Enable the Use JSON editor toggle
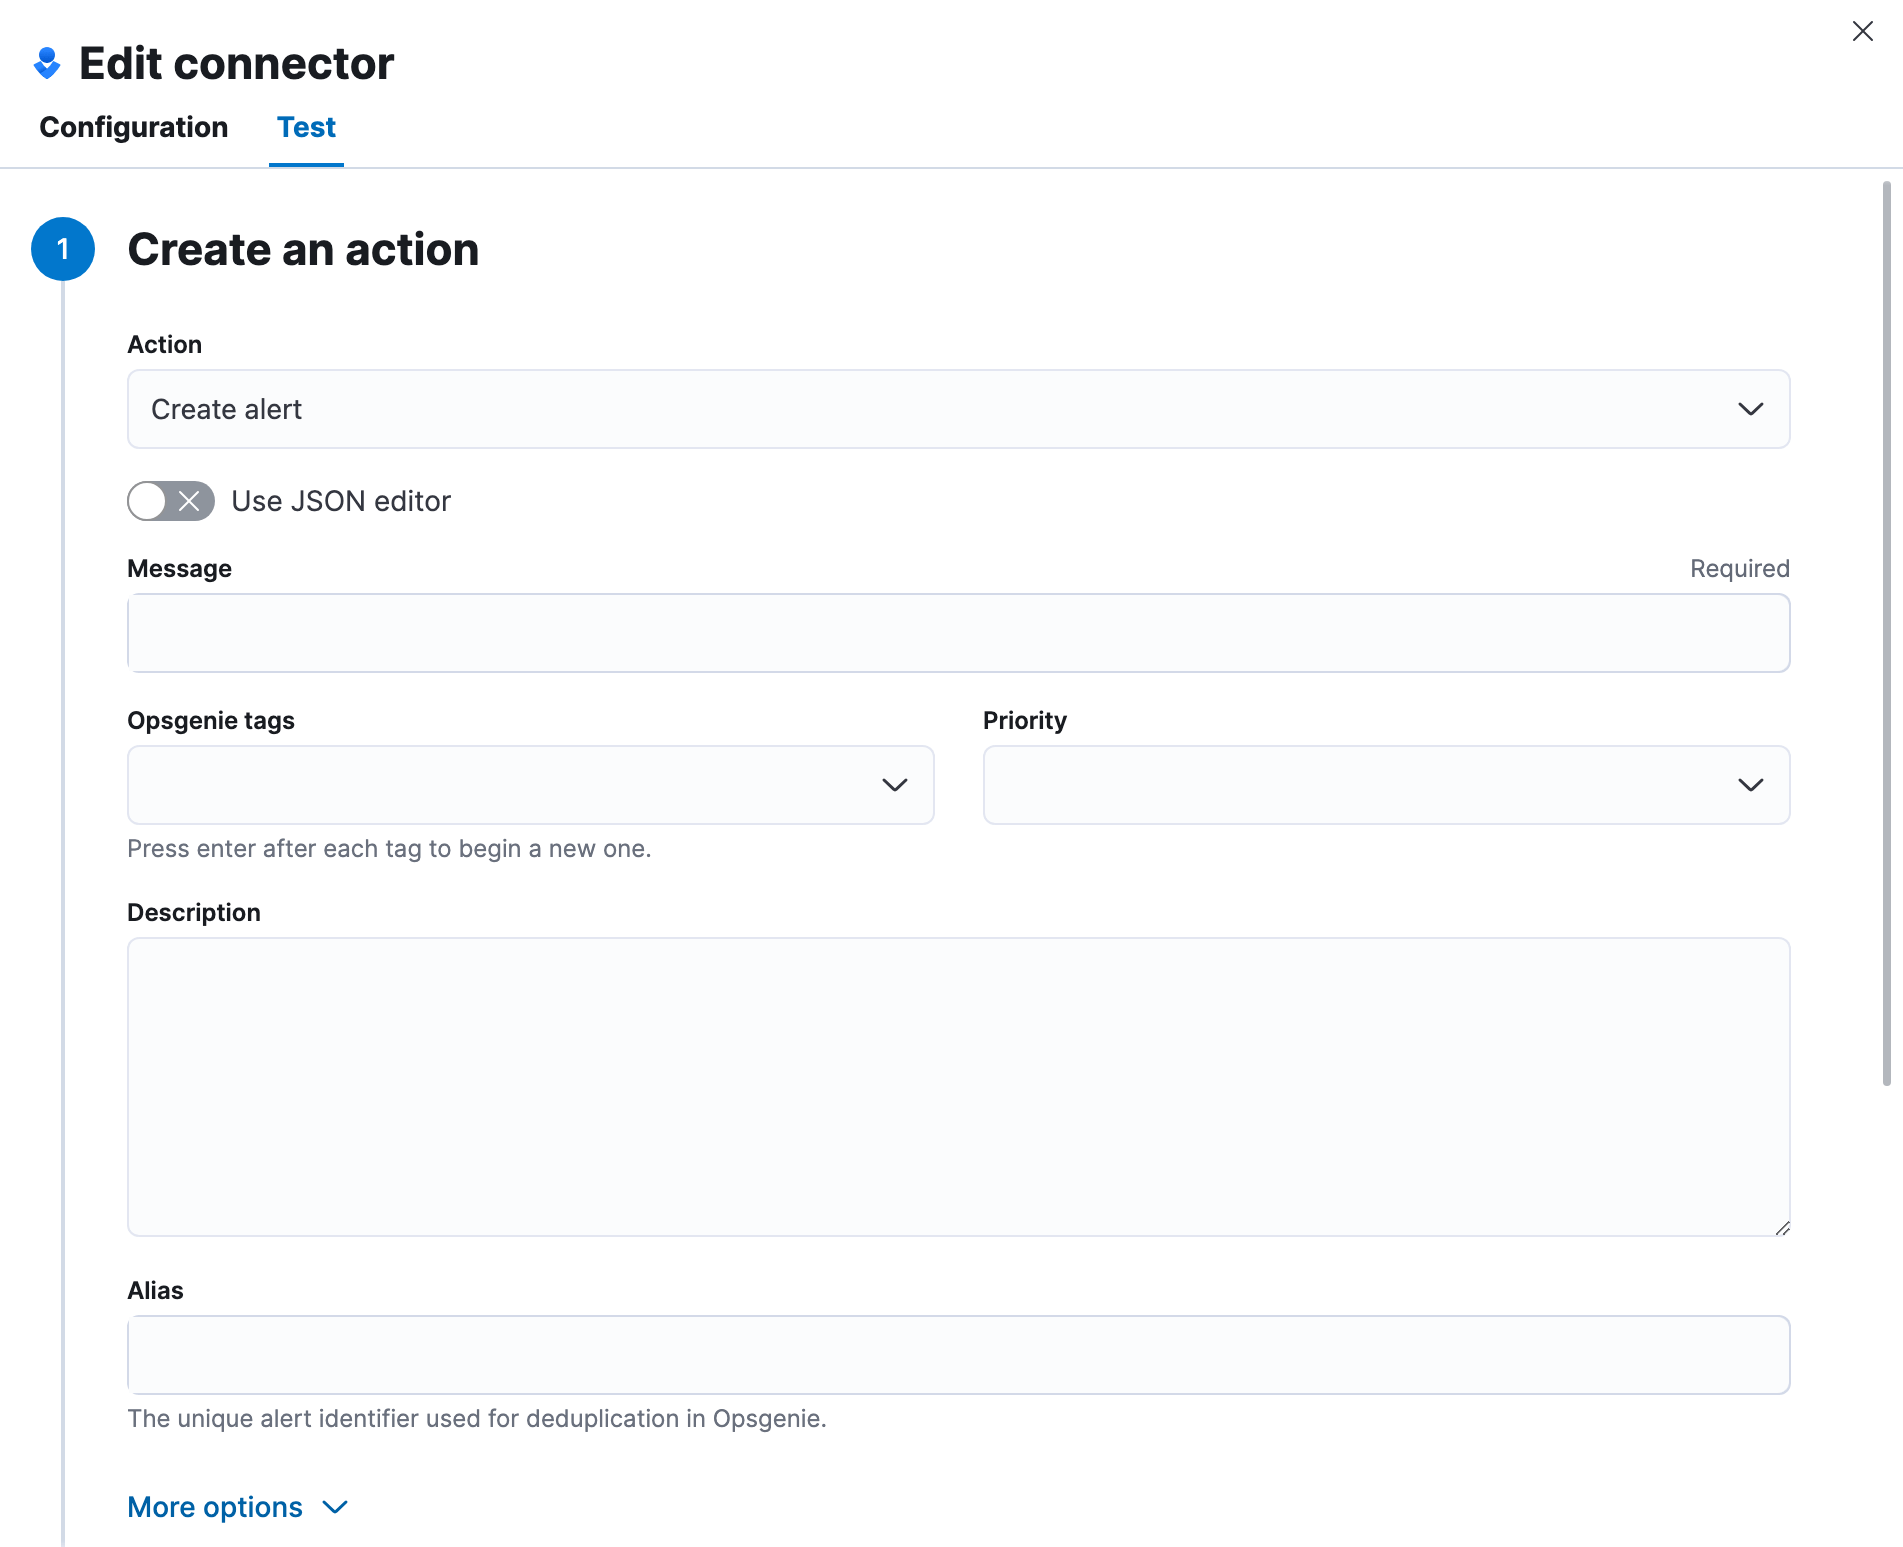 click(x=170, y=501)
